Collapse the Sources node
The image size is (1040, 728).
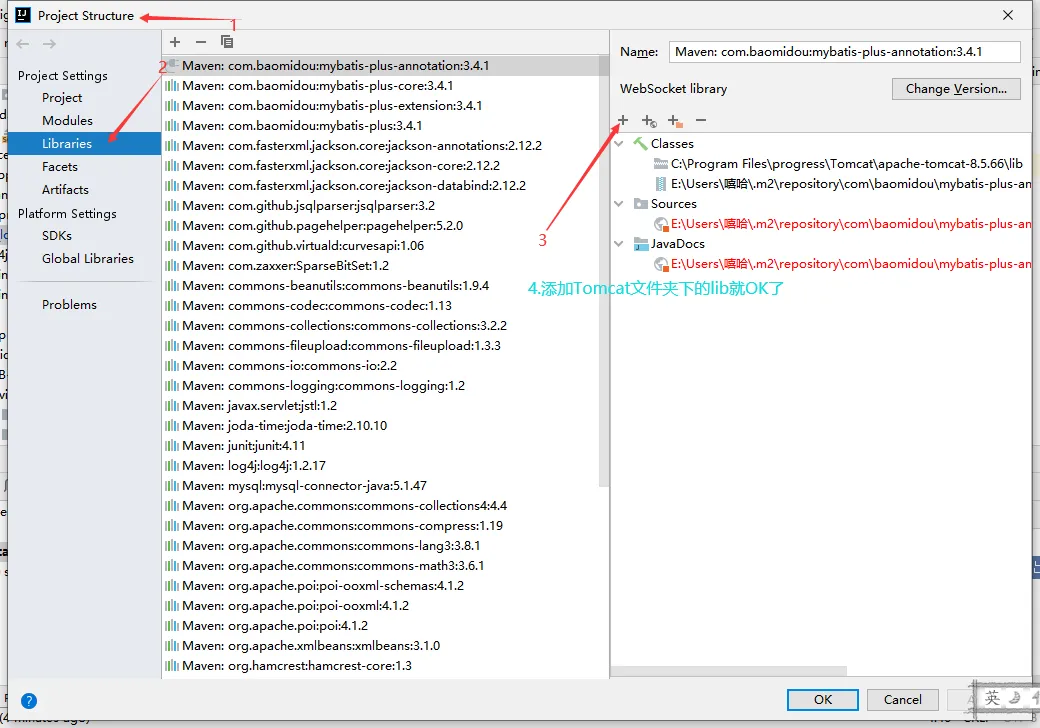619,204
